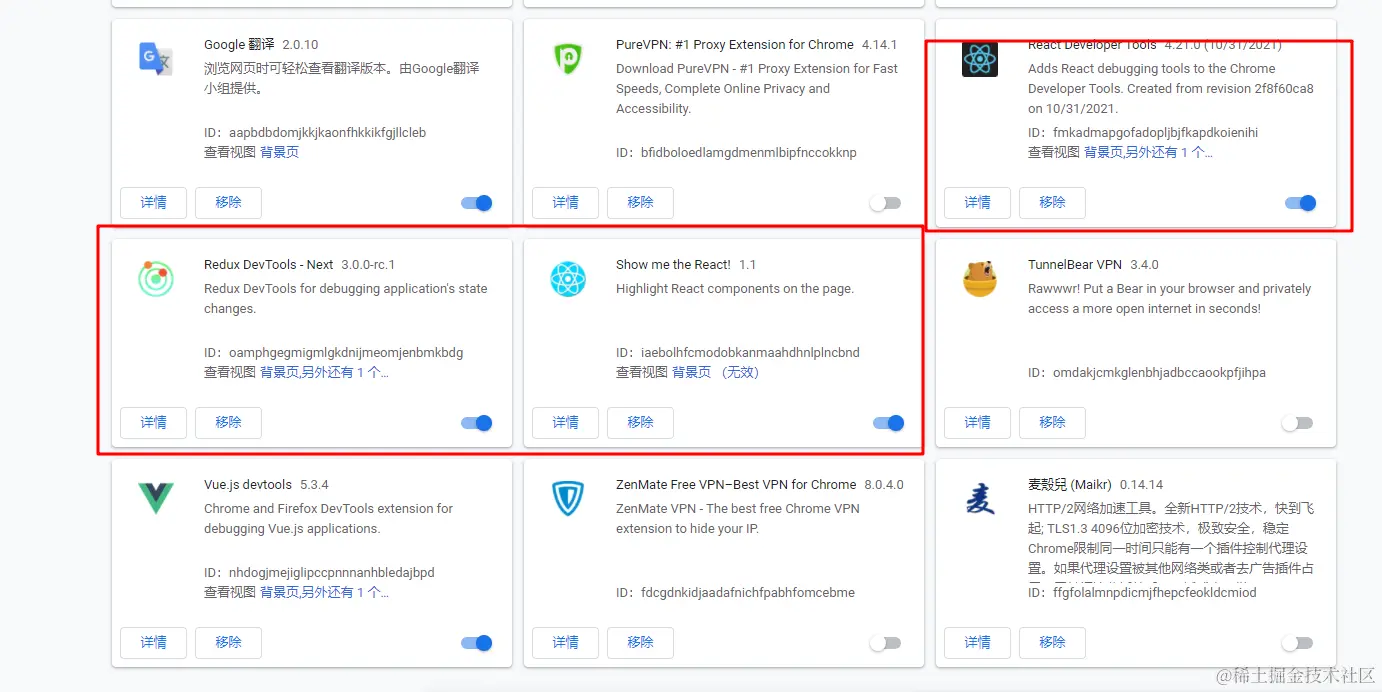Click the Redux DevTools icon
Screen dimensions: 1382x692
tap(156, 279)
